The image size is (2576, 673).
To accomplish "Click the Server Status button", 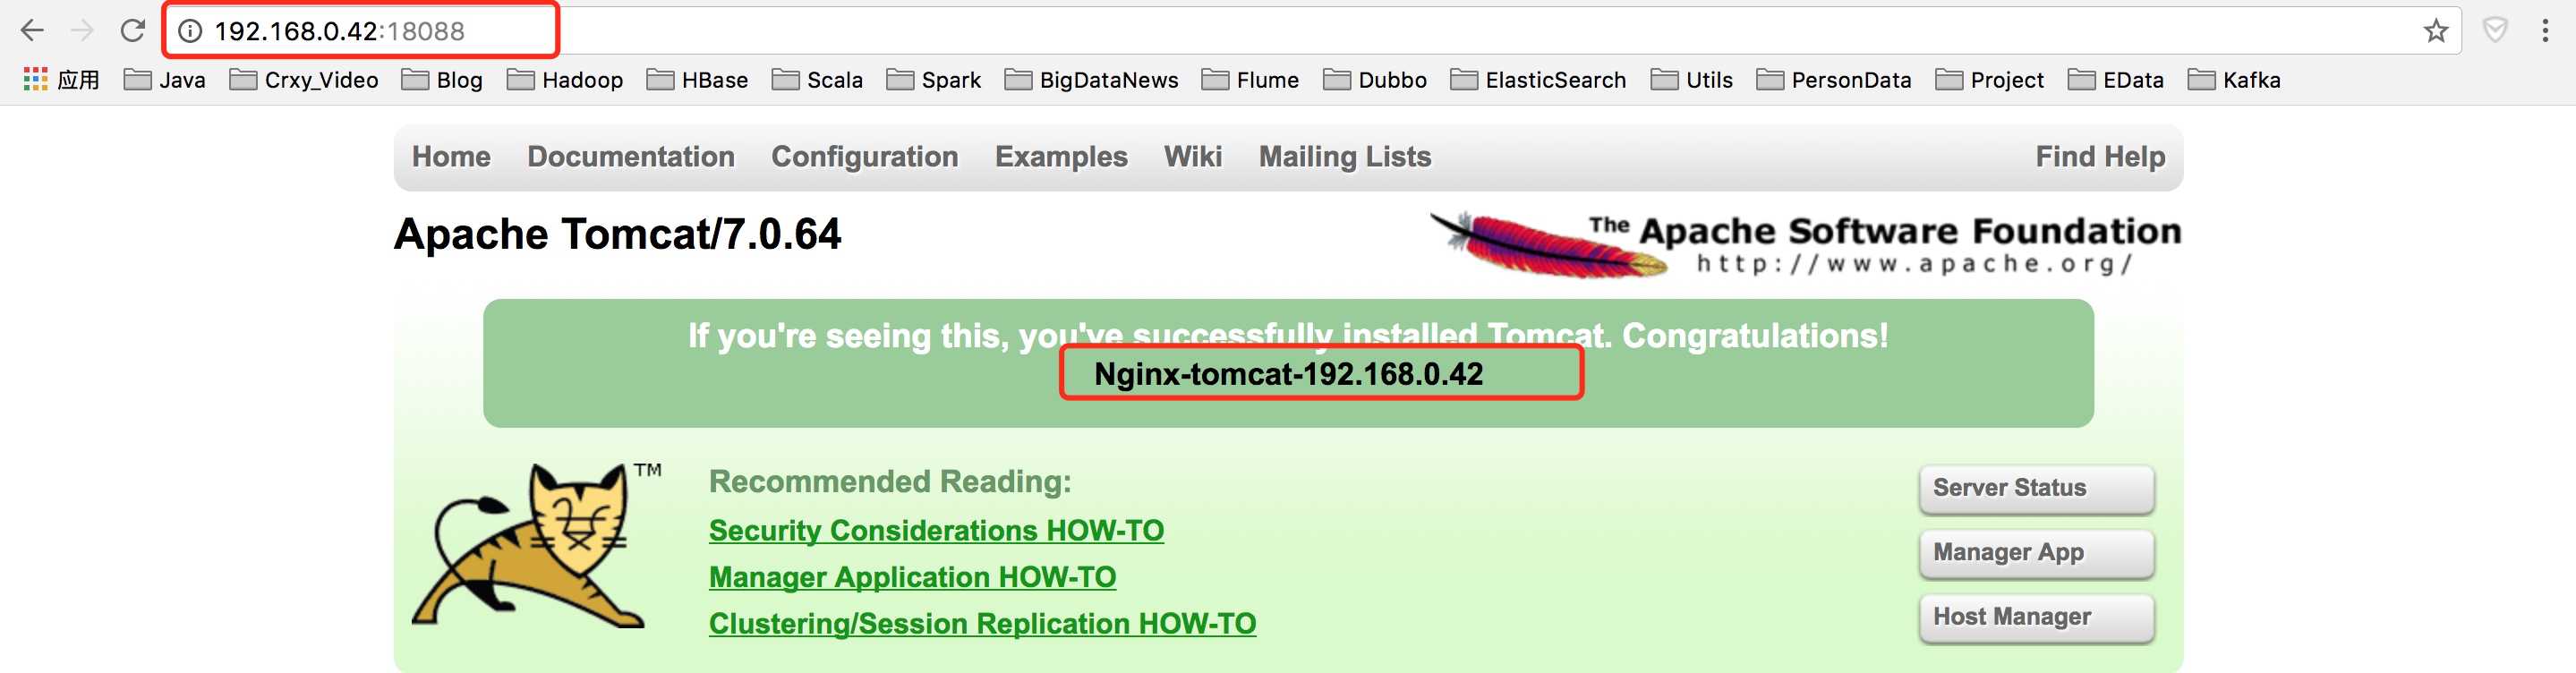I will (2037, 489).
